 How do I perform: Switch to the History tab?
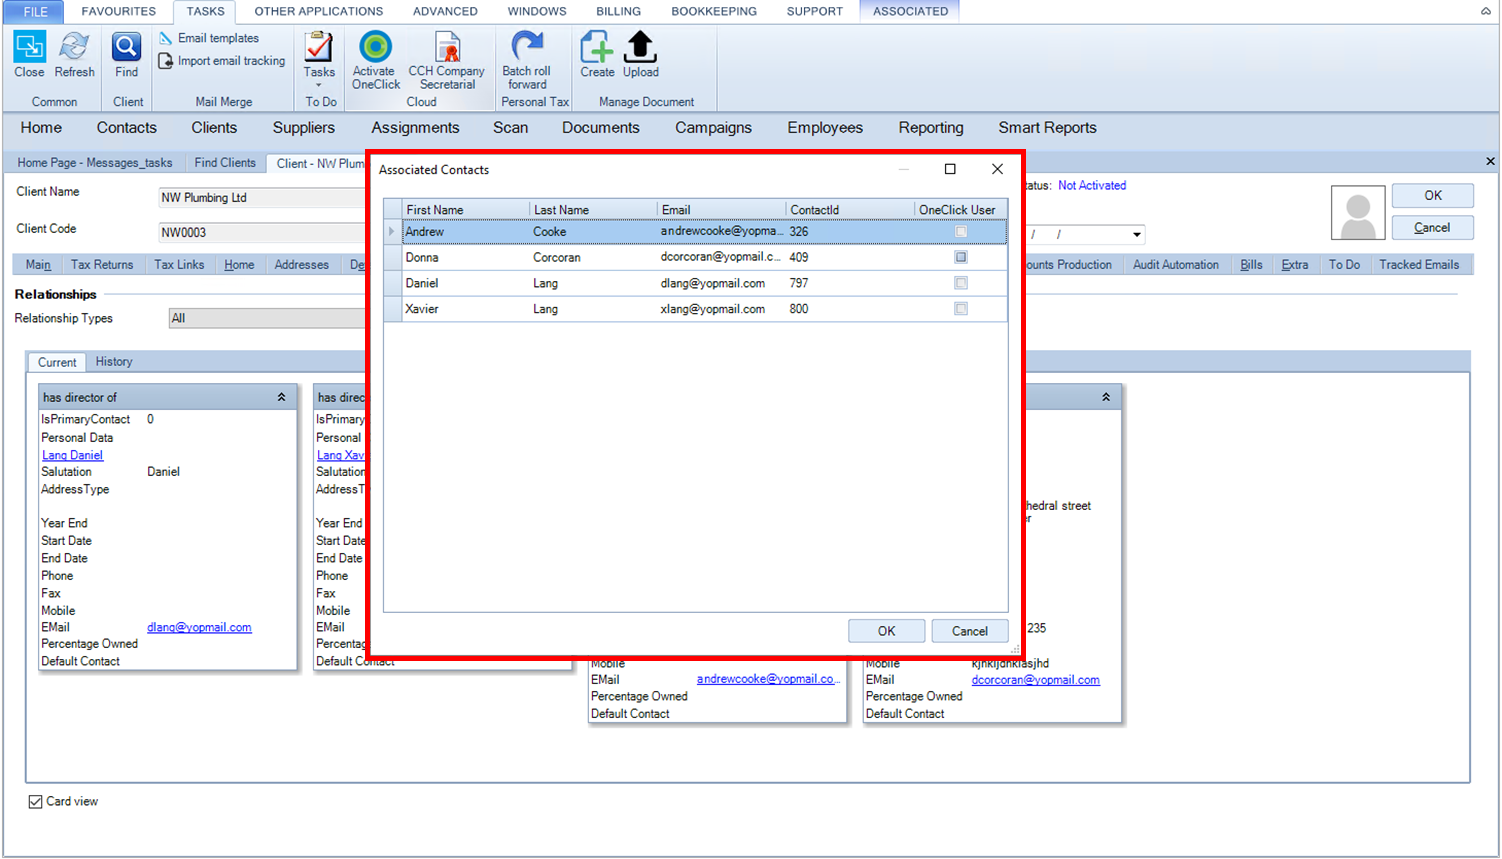[114, 362]
